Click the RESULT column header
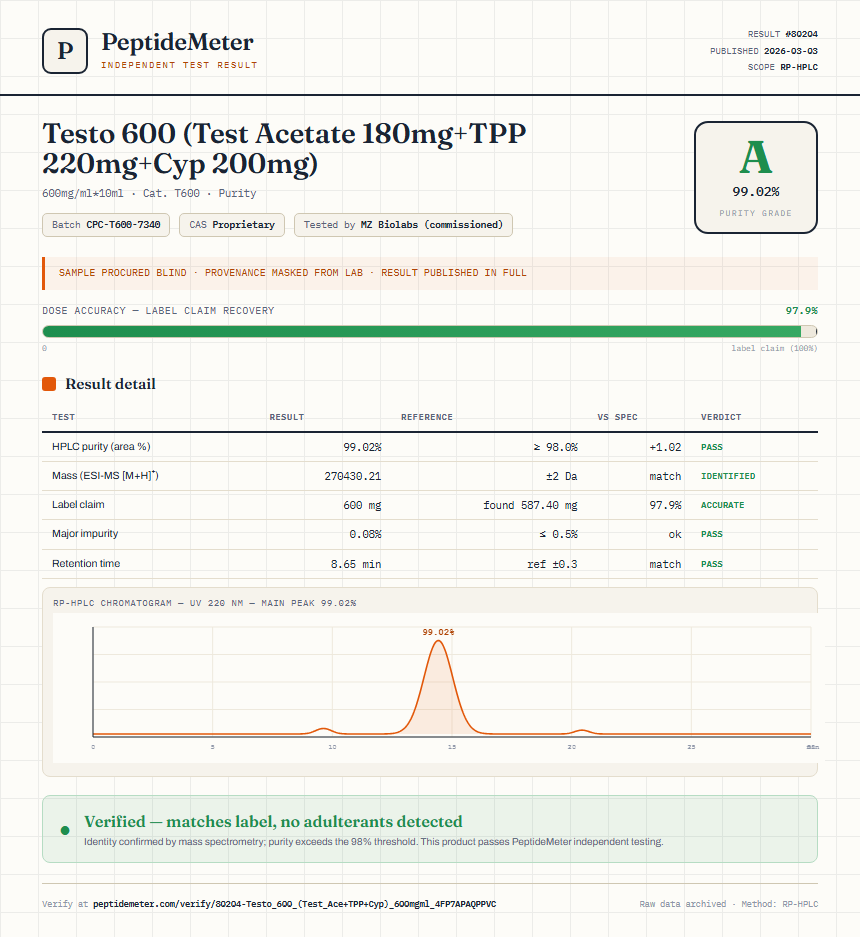The height and width of the screenshot is (937, 860). pyautogui.click(x=286, y=417)
